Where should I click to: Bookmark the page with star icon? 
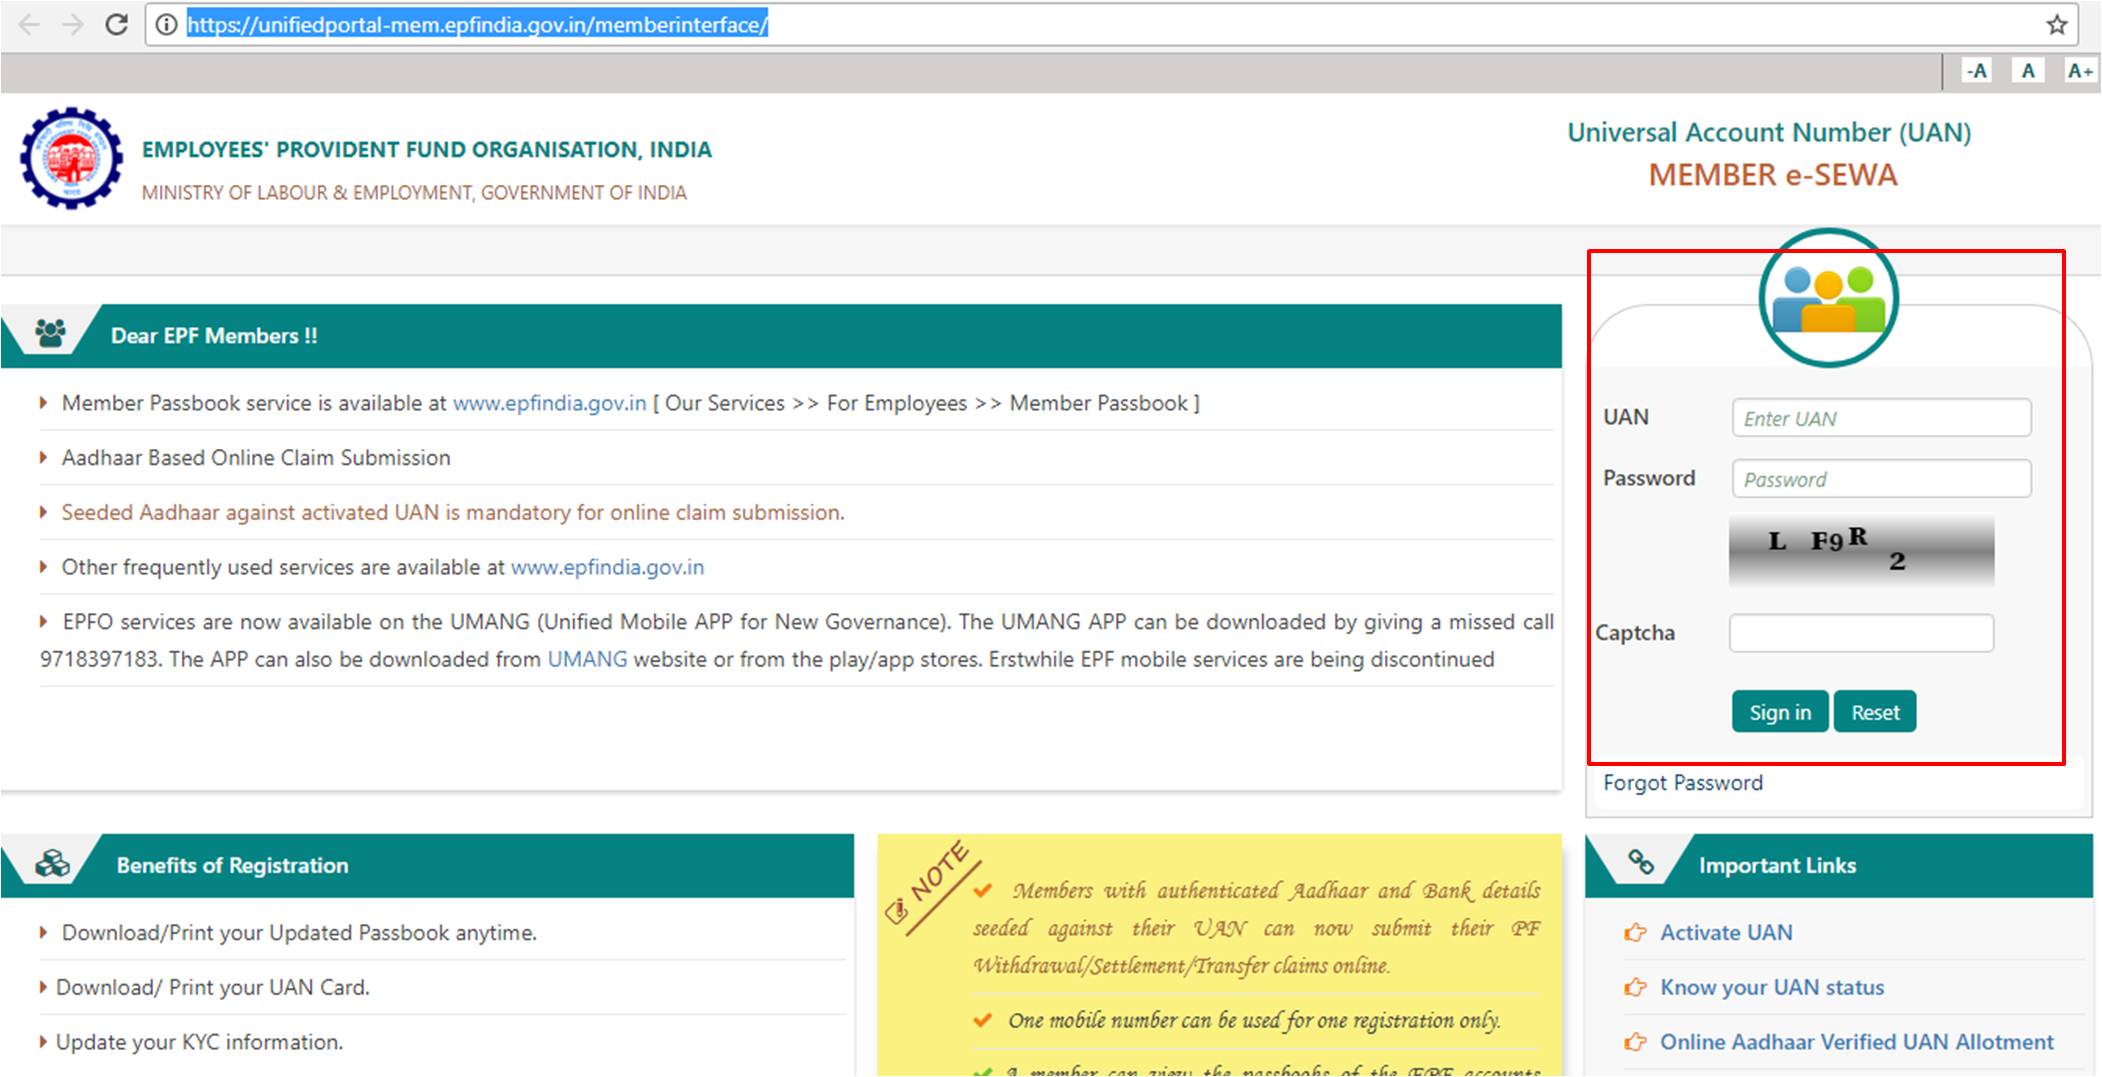(2056, 24)
